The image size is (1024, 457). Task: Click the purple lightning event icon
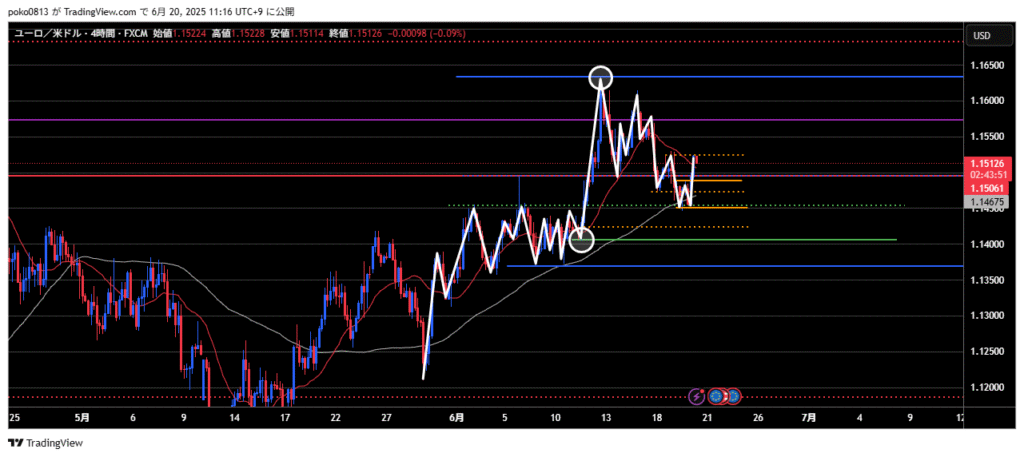point(698,397)
